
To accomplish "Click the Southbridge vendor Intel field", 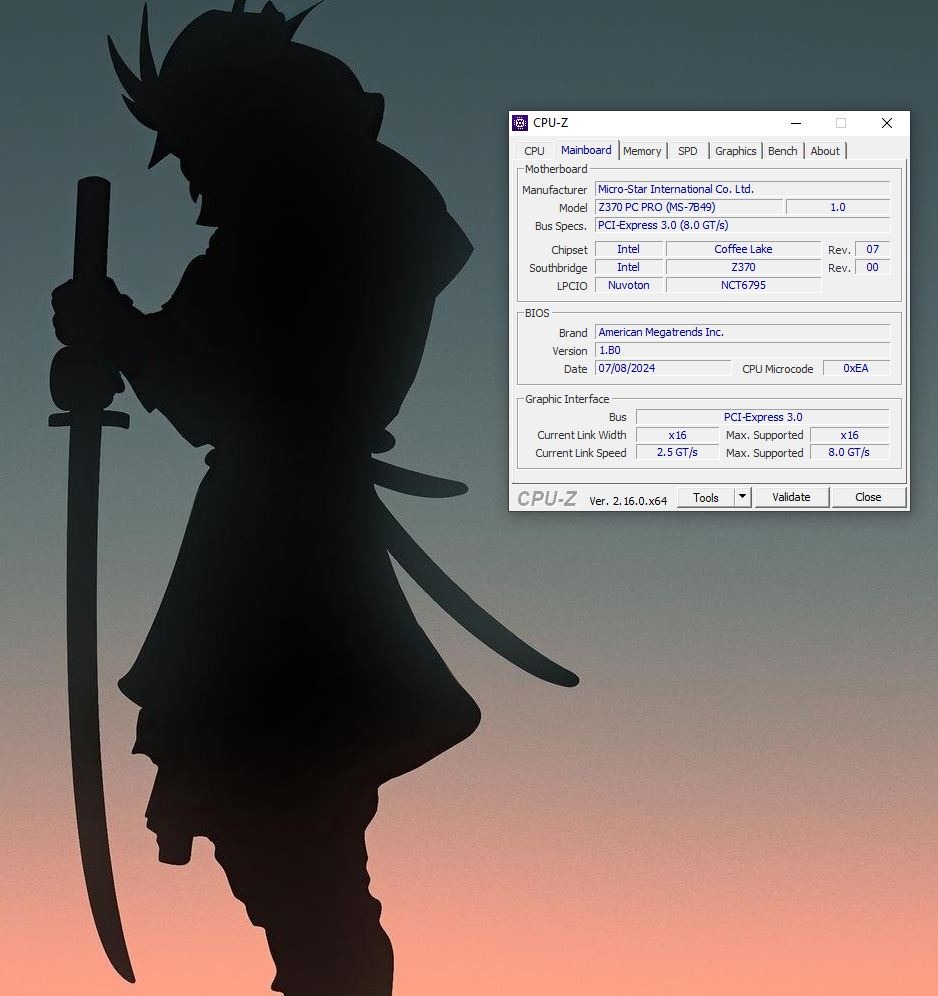I will [628, 267].
